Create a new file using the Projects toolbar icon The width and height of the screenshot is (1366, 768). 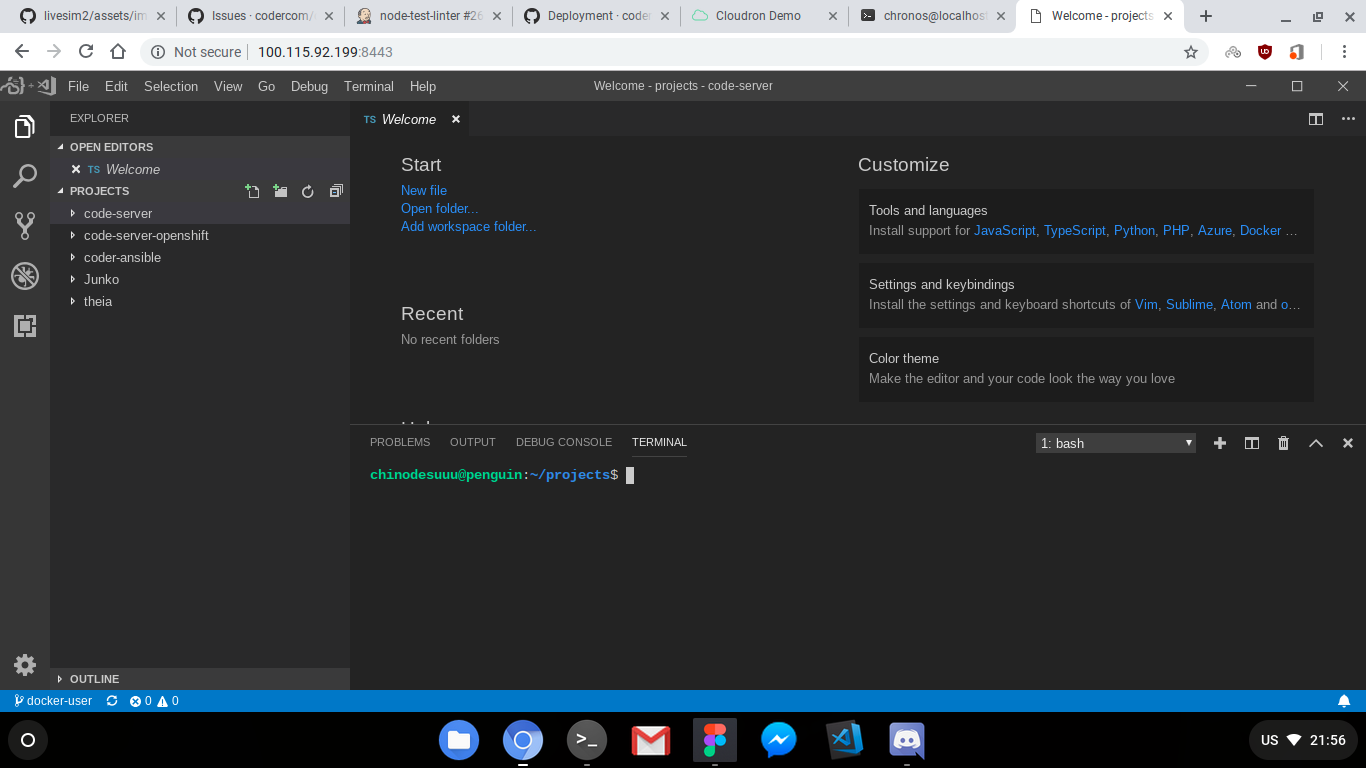click(252, 191)
